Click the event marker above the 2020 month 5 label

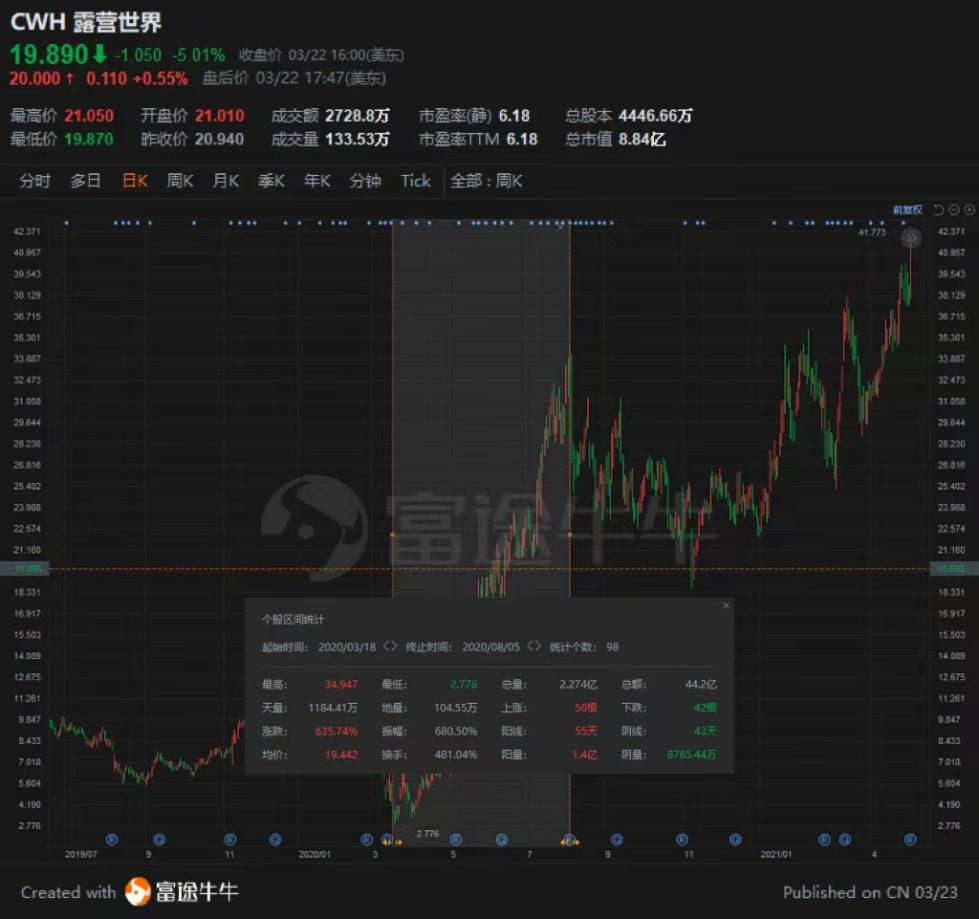pos(456,840)
